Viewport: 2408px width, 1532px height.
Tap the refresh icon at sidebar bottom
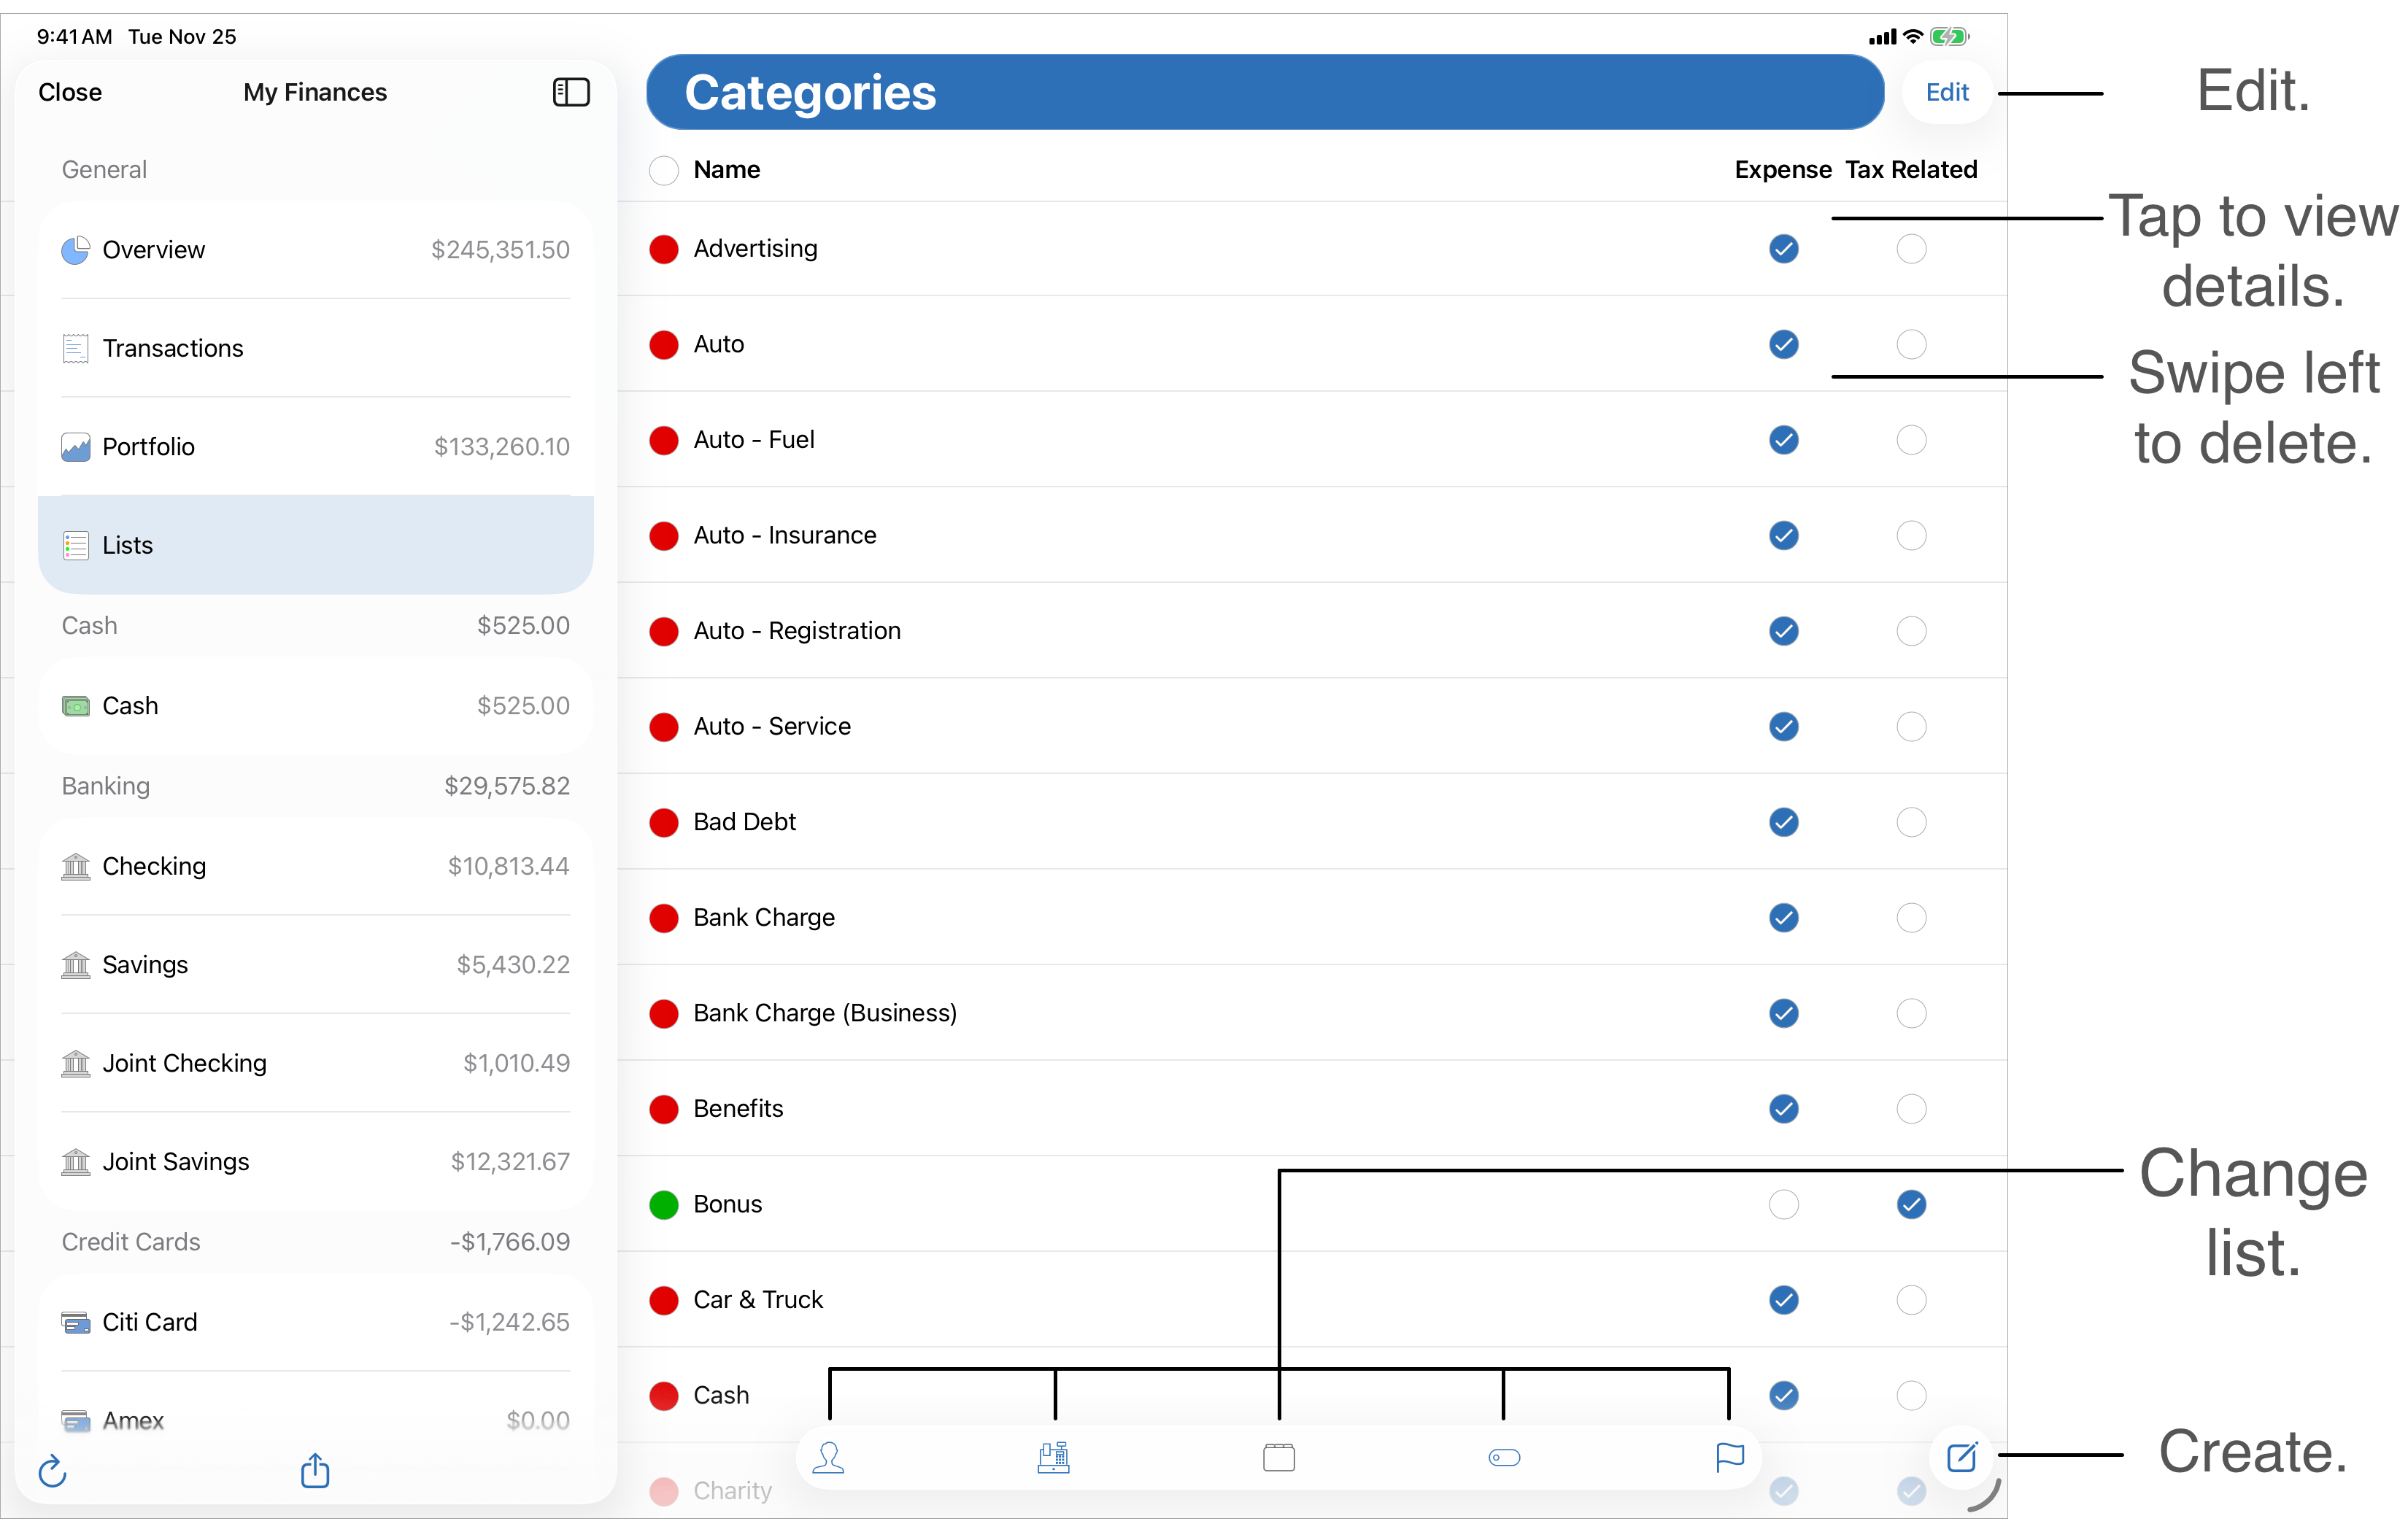[52, 1471]
